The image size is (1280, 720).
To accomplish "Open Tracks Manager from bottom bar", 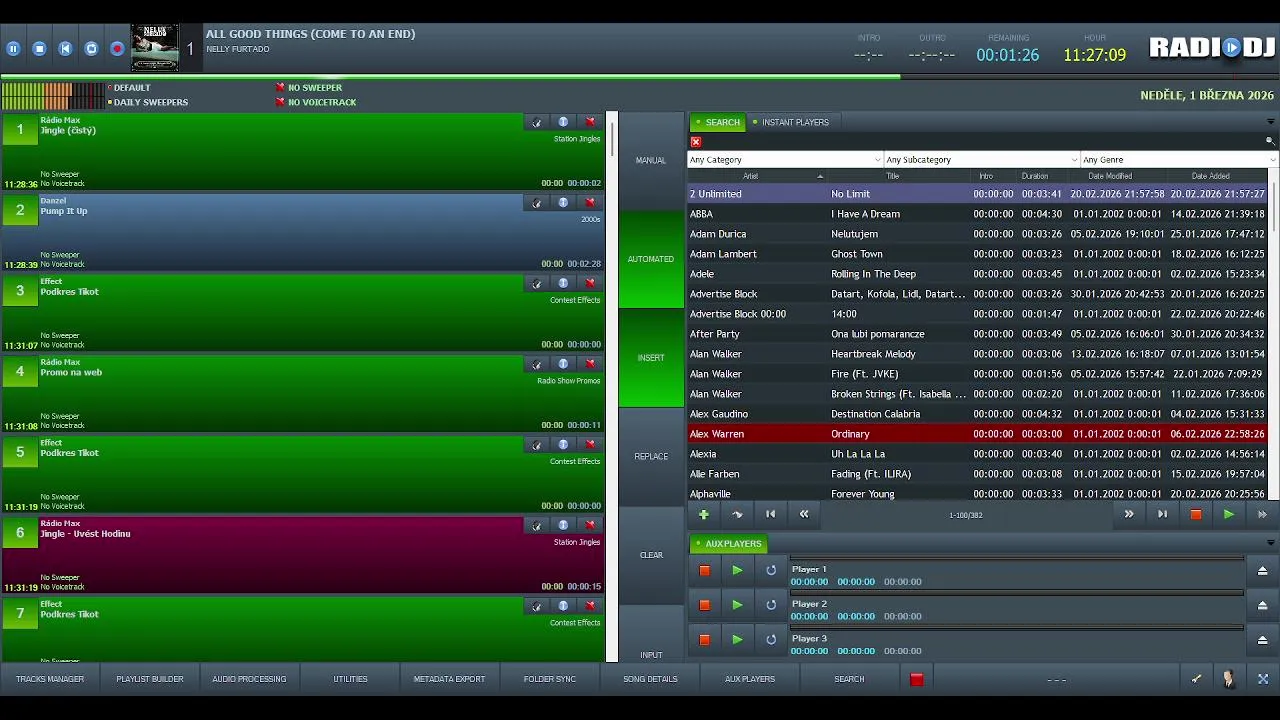I will coord(50,679).
